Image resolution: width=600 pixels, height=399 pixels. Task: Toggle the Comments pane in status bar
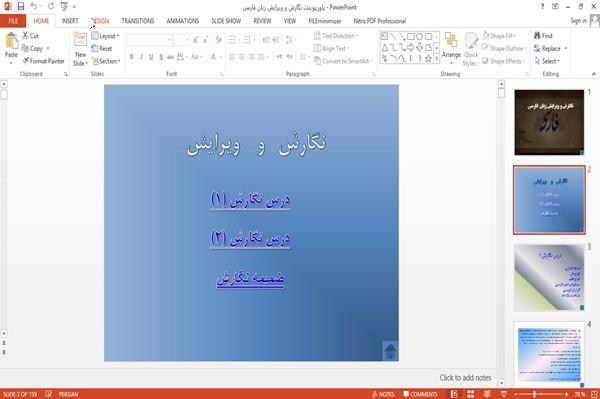click(x=420, y=394)
